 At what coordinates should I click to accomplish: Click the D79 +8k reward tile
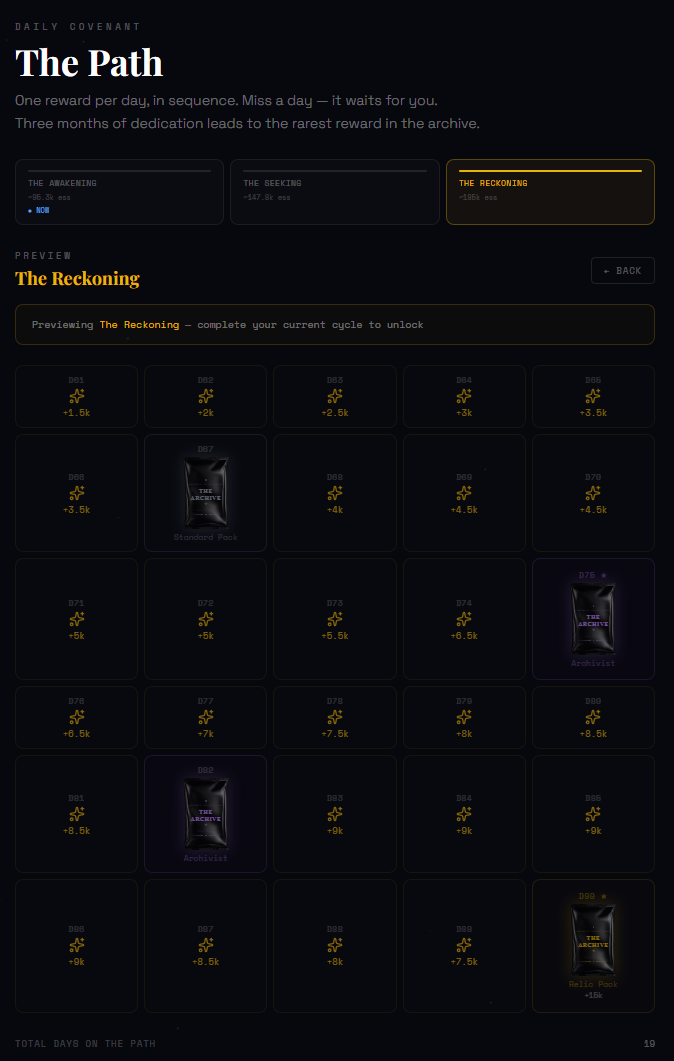tap(464, 717)
